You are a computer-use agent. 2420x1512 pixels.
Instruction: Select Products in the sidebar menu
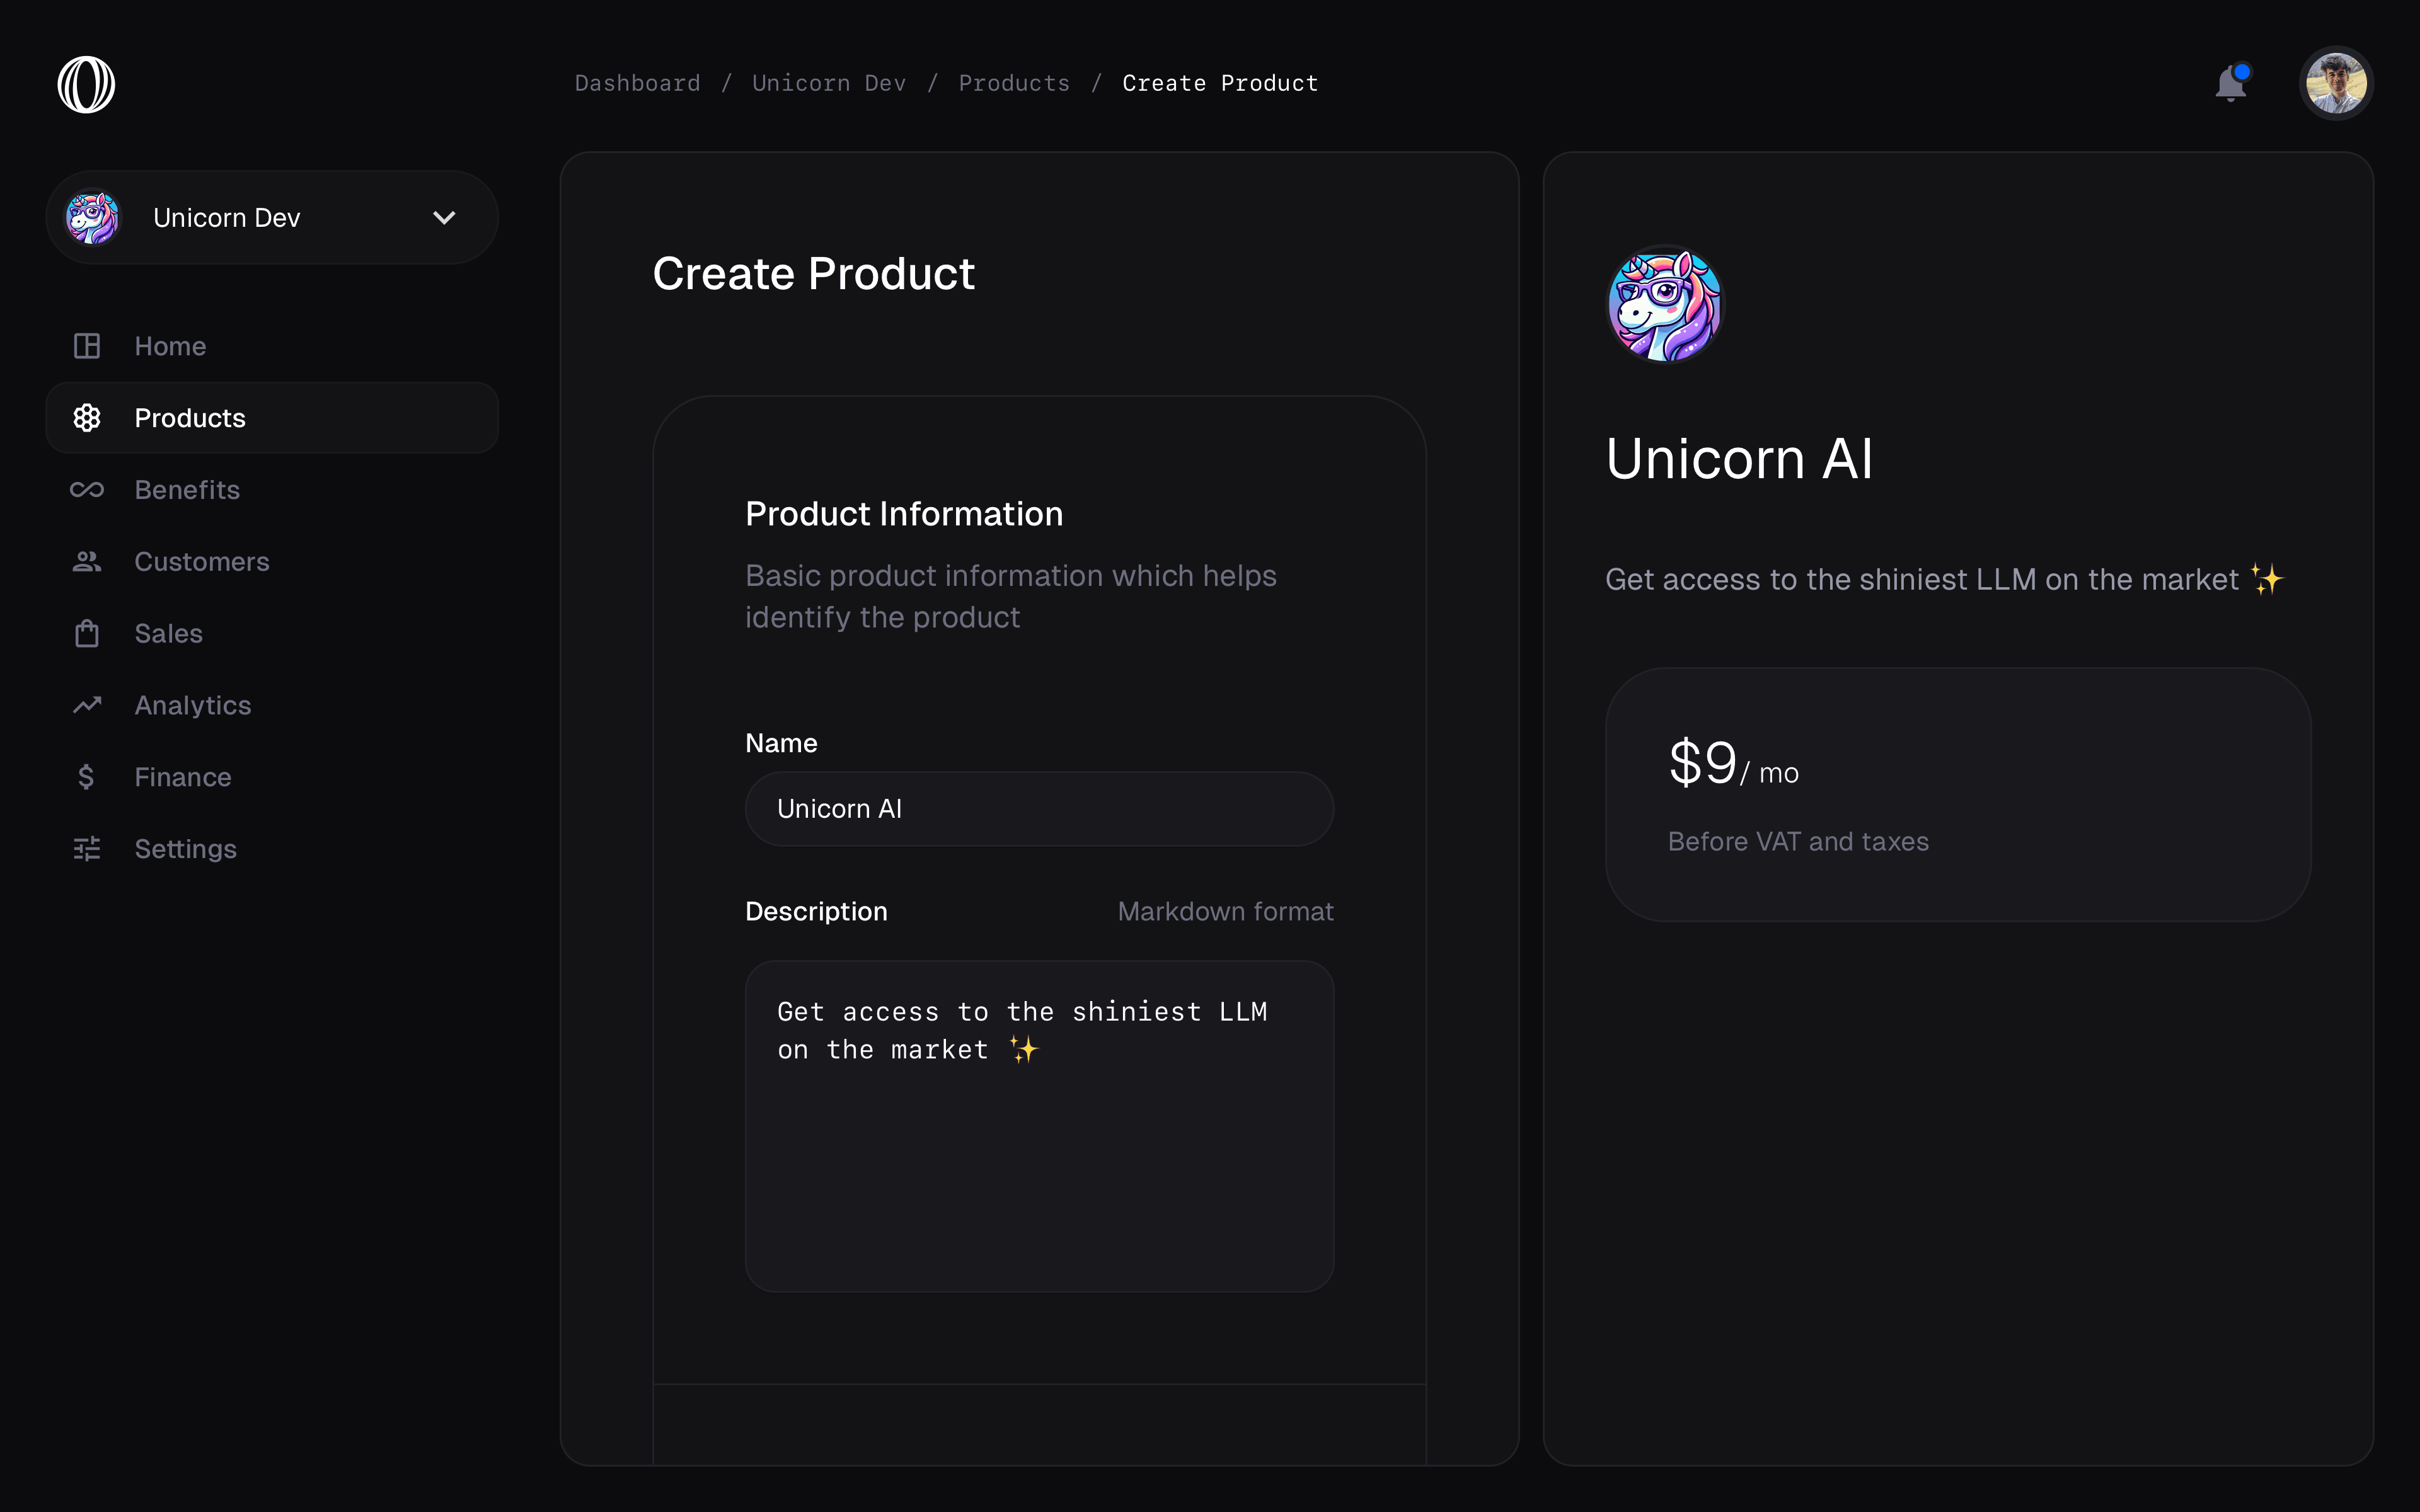pyautogui.click(x=190, y=418)
